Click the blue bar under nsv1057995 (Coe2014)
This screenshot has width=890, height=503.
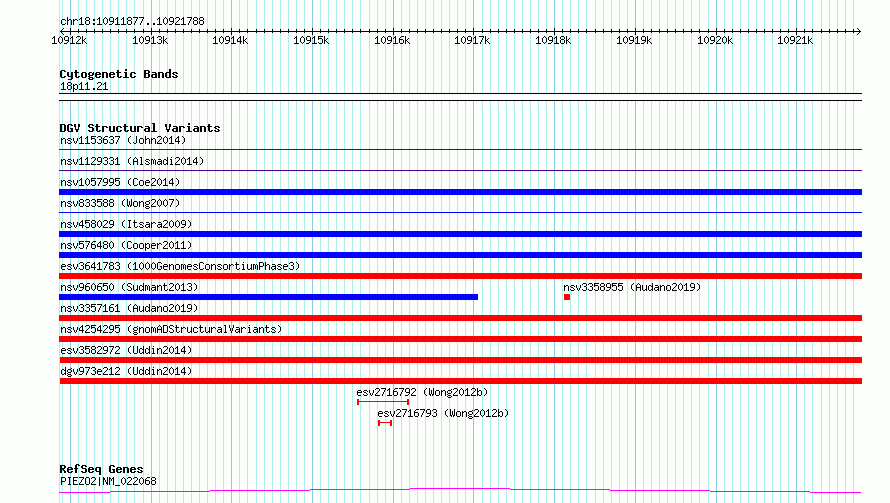(x=460, y=192)
